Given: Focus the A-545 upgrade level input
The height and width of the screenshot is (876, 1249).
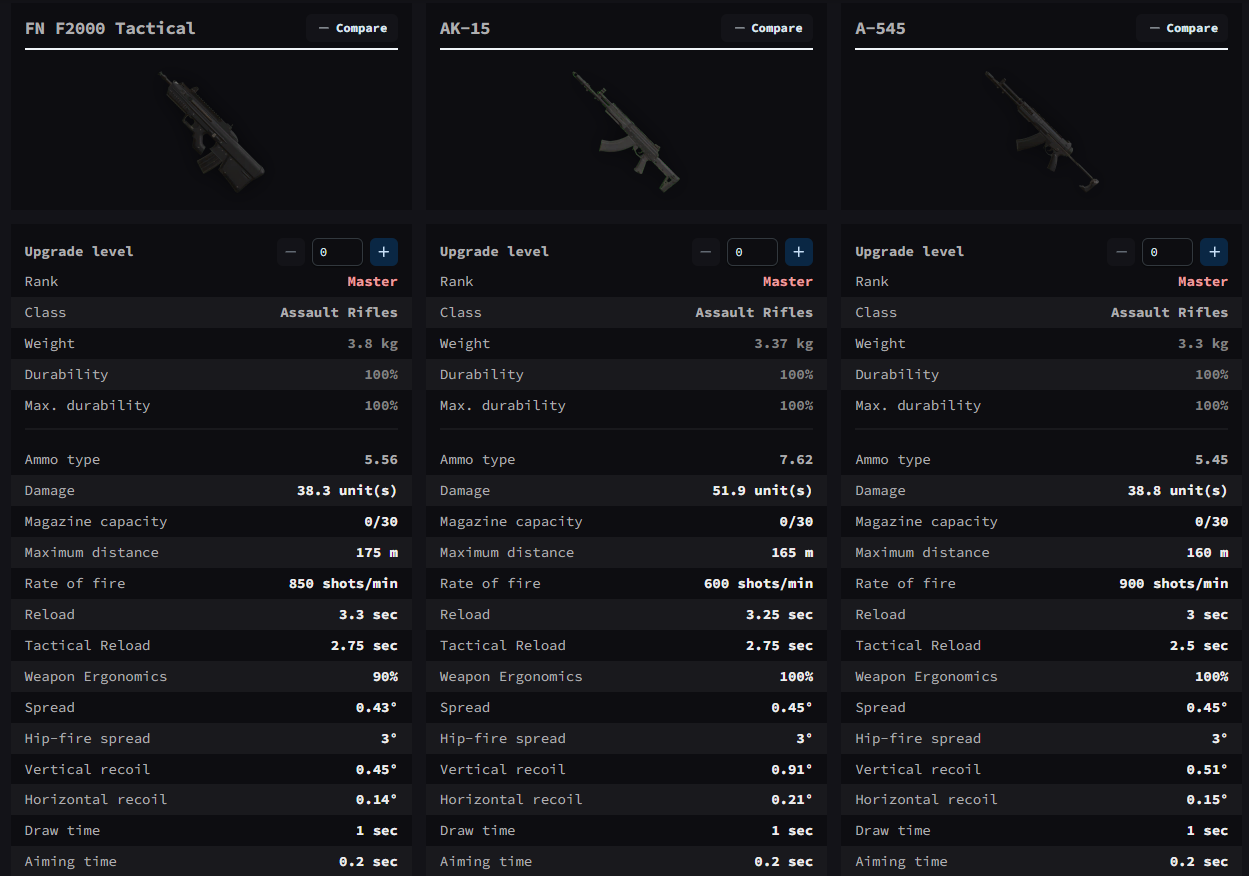Looking at the screenshot, I should (1167, 252).
